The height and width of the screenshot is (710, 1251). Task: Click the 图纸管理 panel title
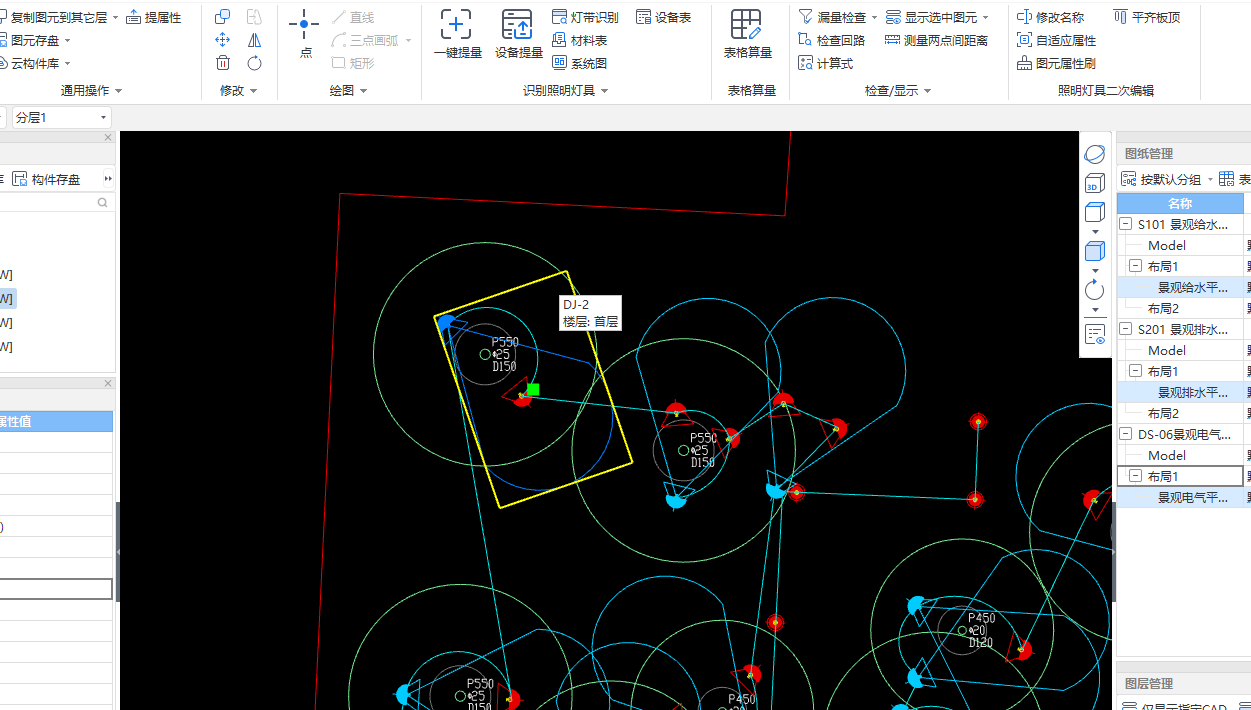point(1148,154)
